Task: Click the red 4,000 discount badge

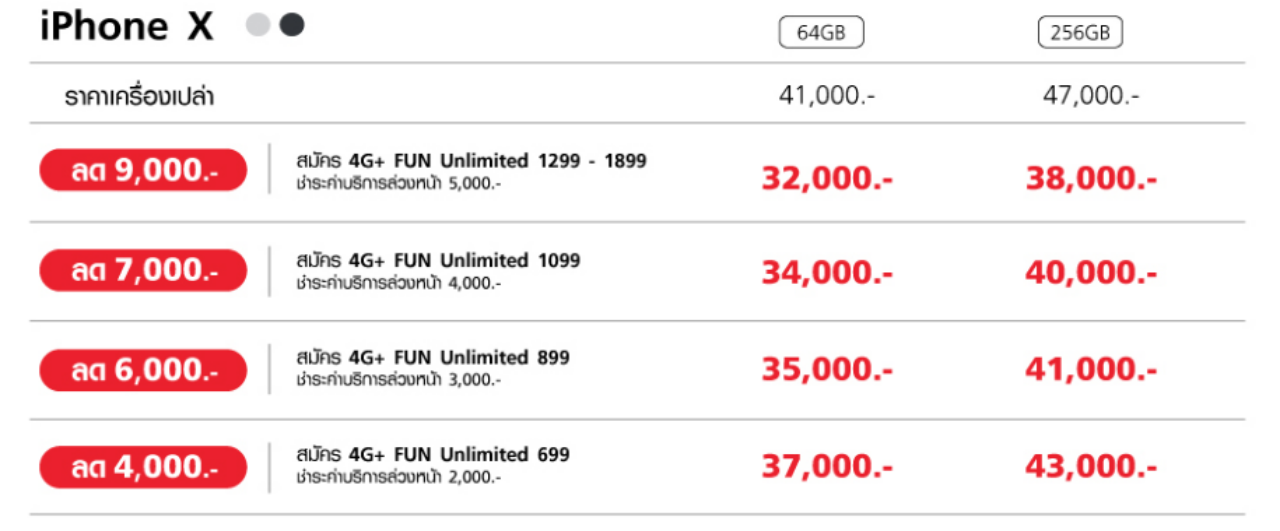Action: [x=143, y=467]
